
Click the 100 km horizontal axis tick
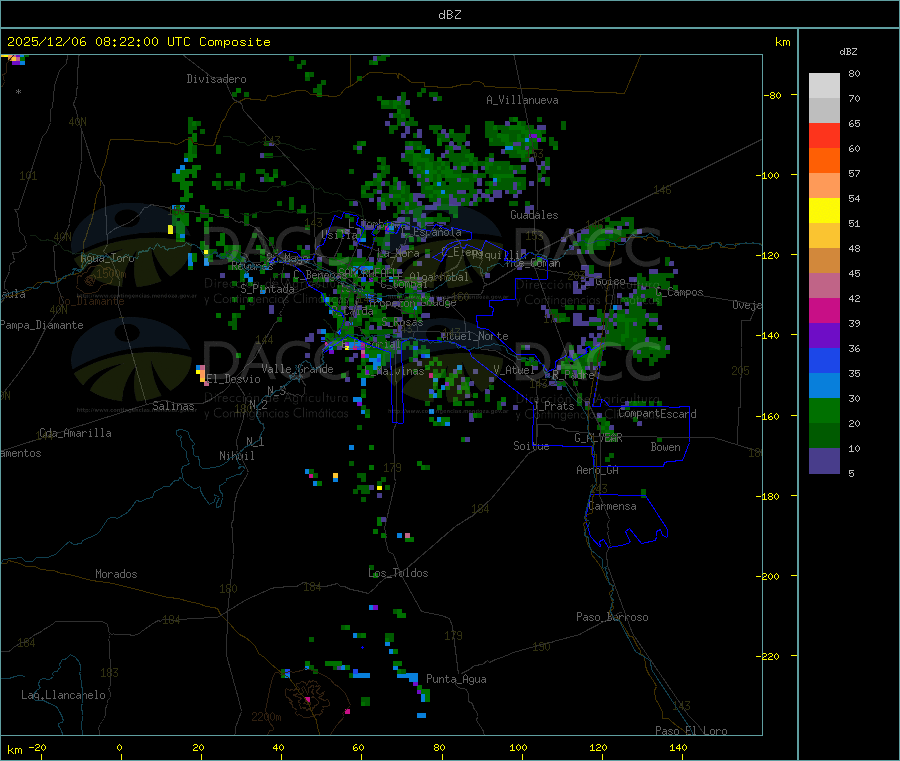click(x=518, y=748)
